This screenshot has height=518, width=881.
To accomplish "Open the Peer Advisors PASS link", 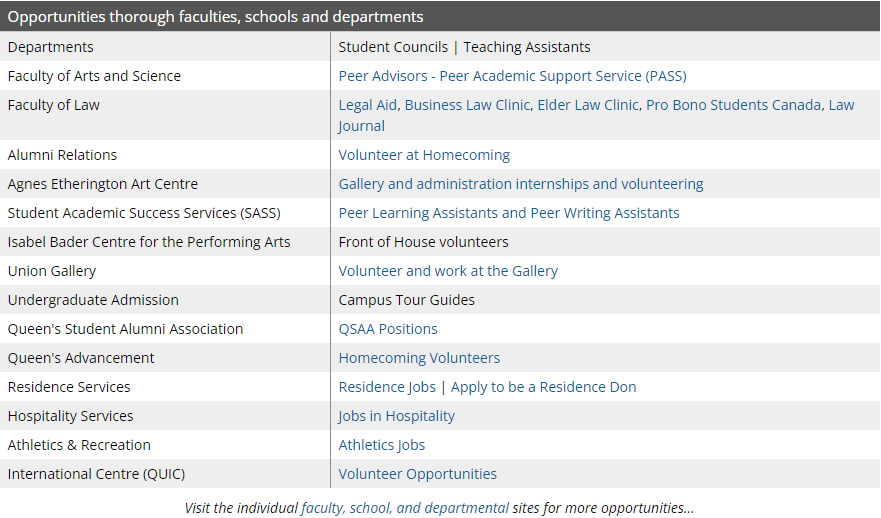I will click(x=512, y=76).
